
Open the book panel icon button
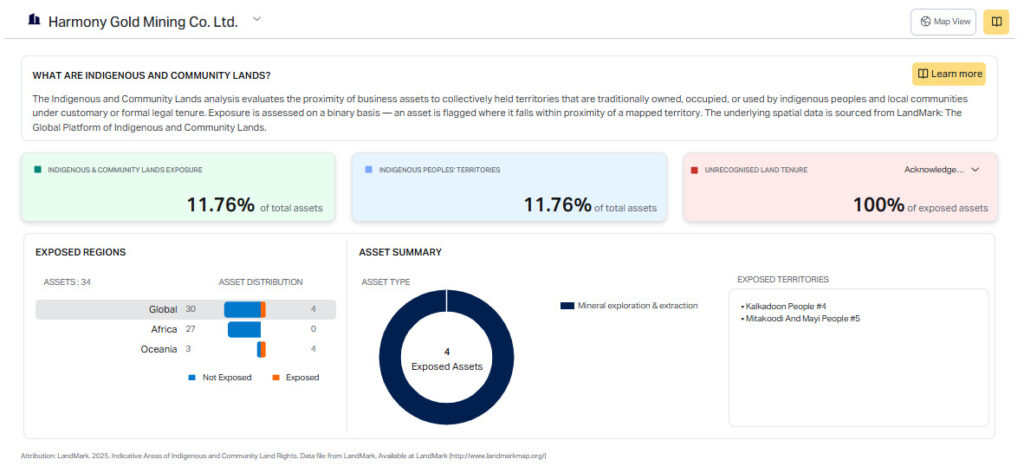pos(996,22)
